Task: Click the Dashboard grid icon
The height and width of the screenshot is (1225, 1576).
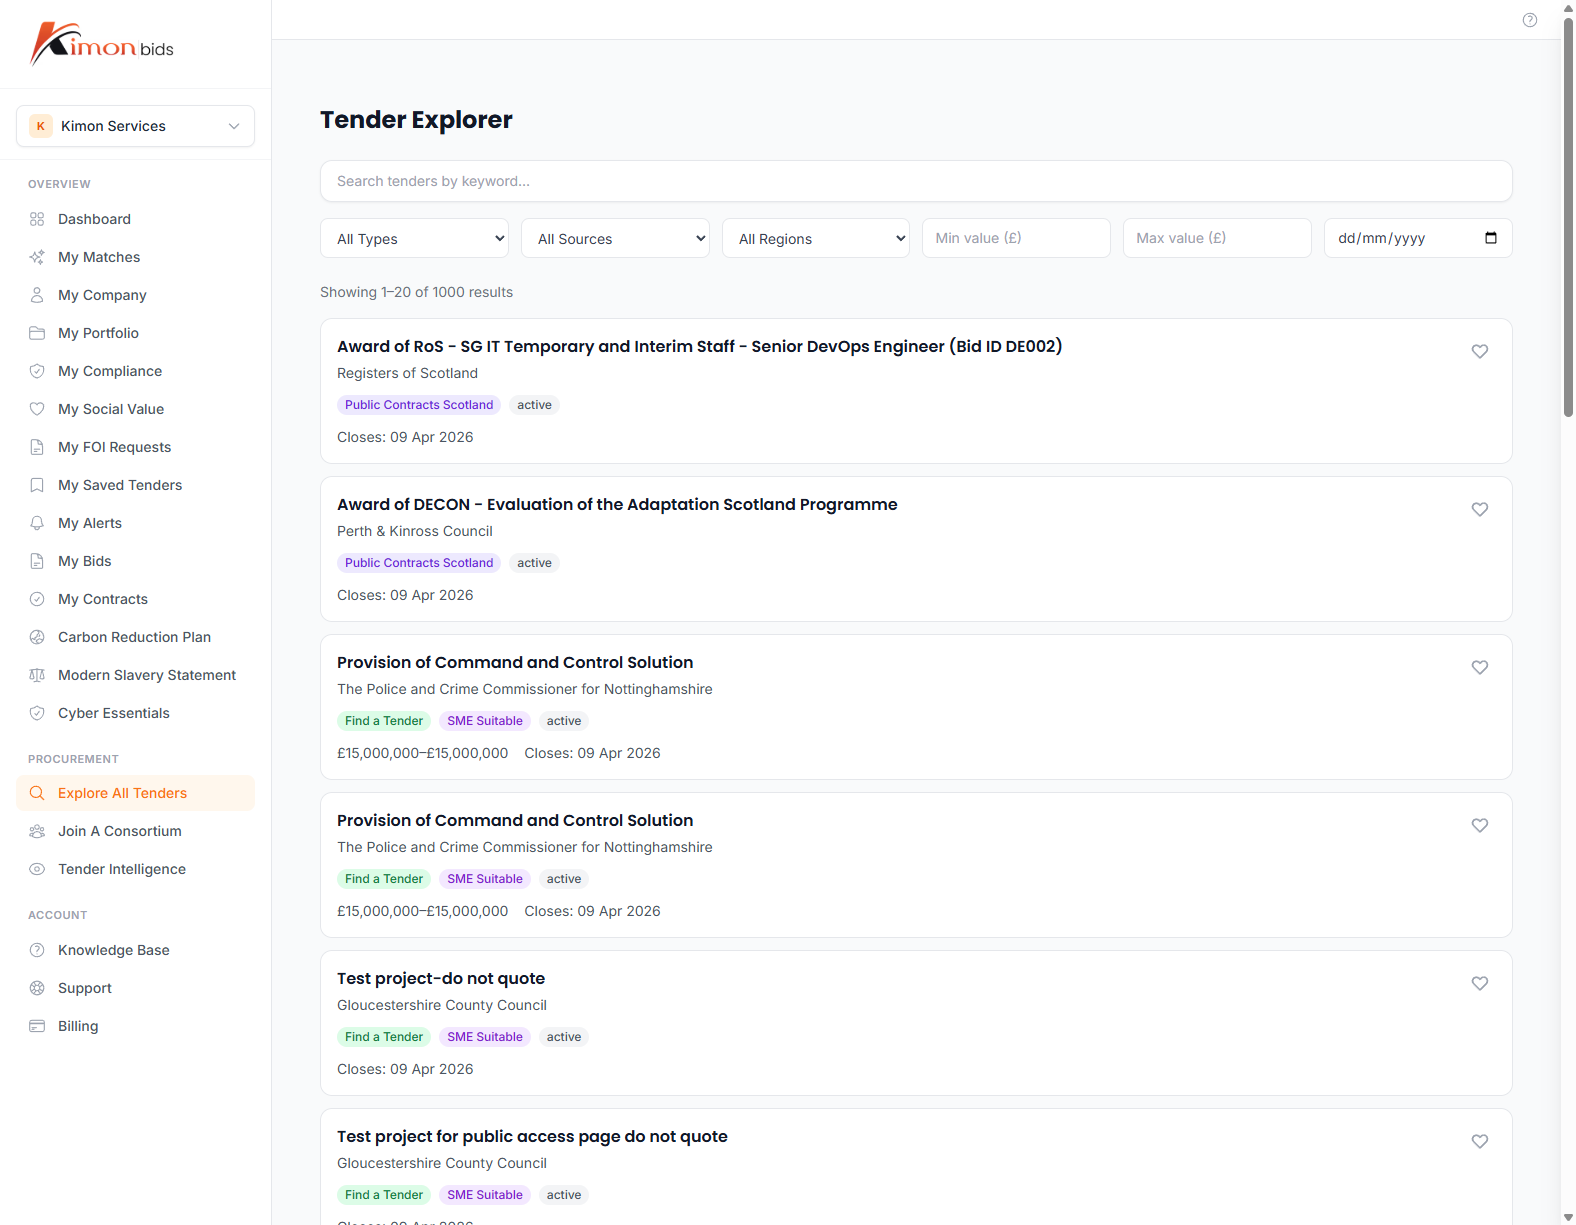Action: (x=37, y=219)
